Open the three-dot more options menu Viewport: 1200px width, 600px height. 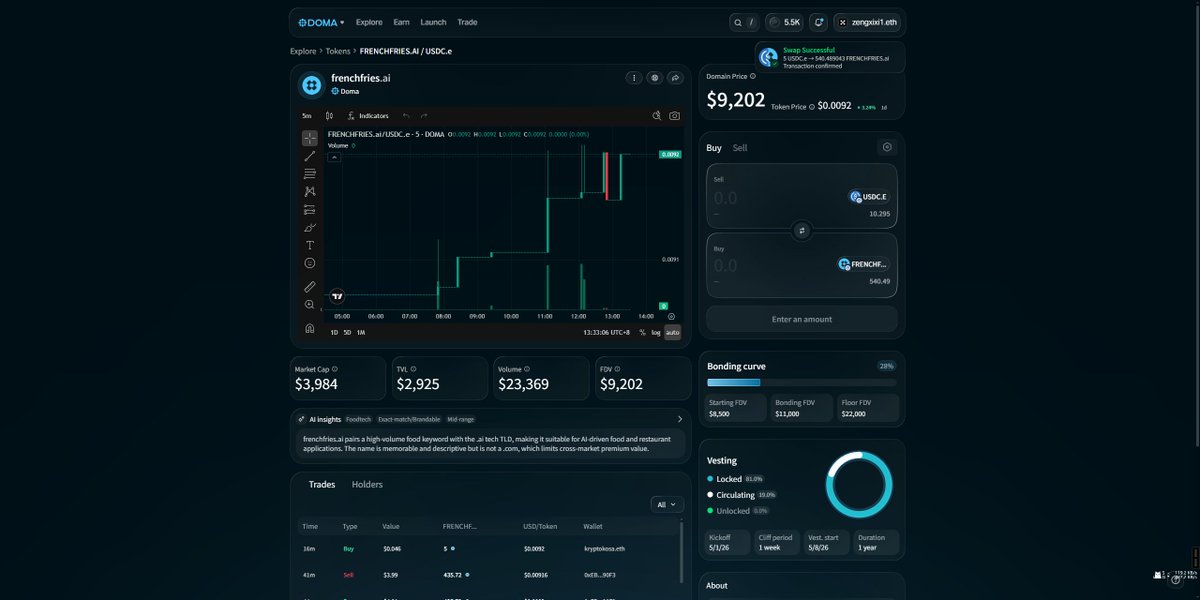tap(634, 77)
